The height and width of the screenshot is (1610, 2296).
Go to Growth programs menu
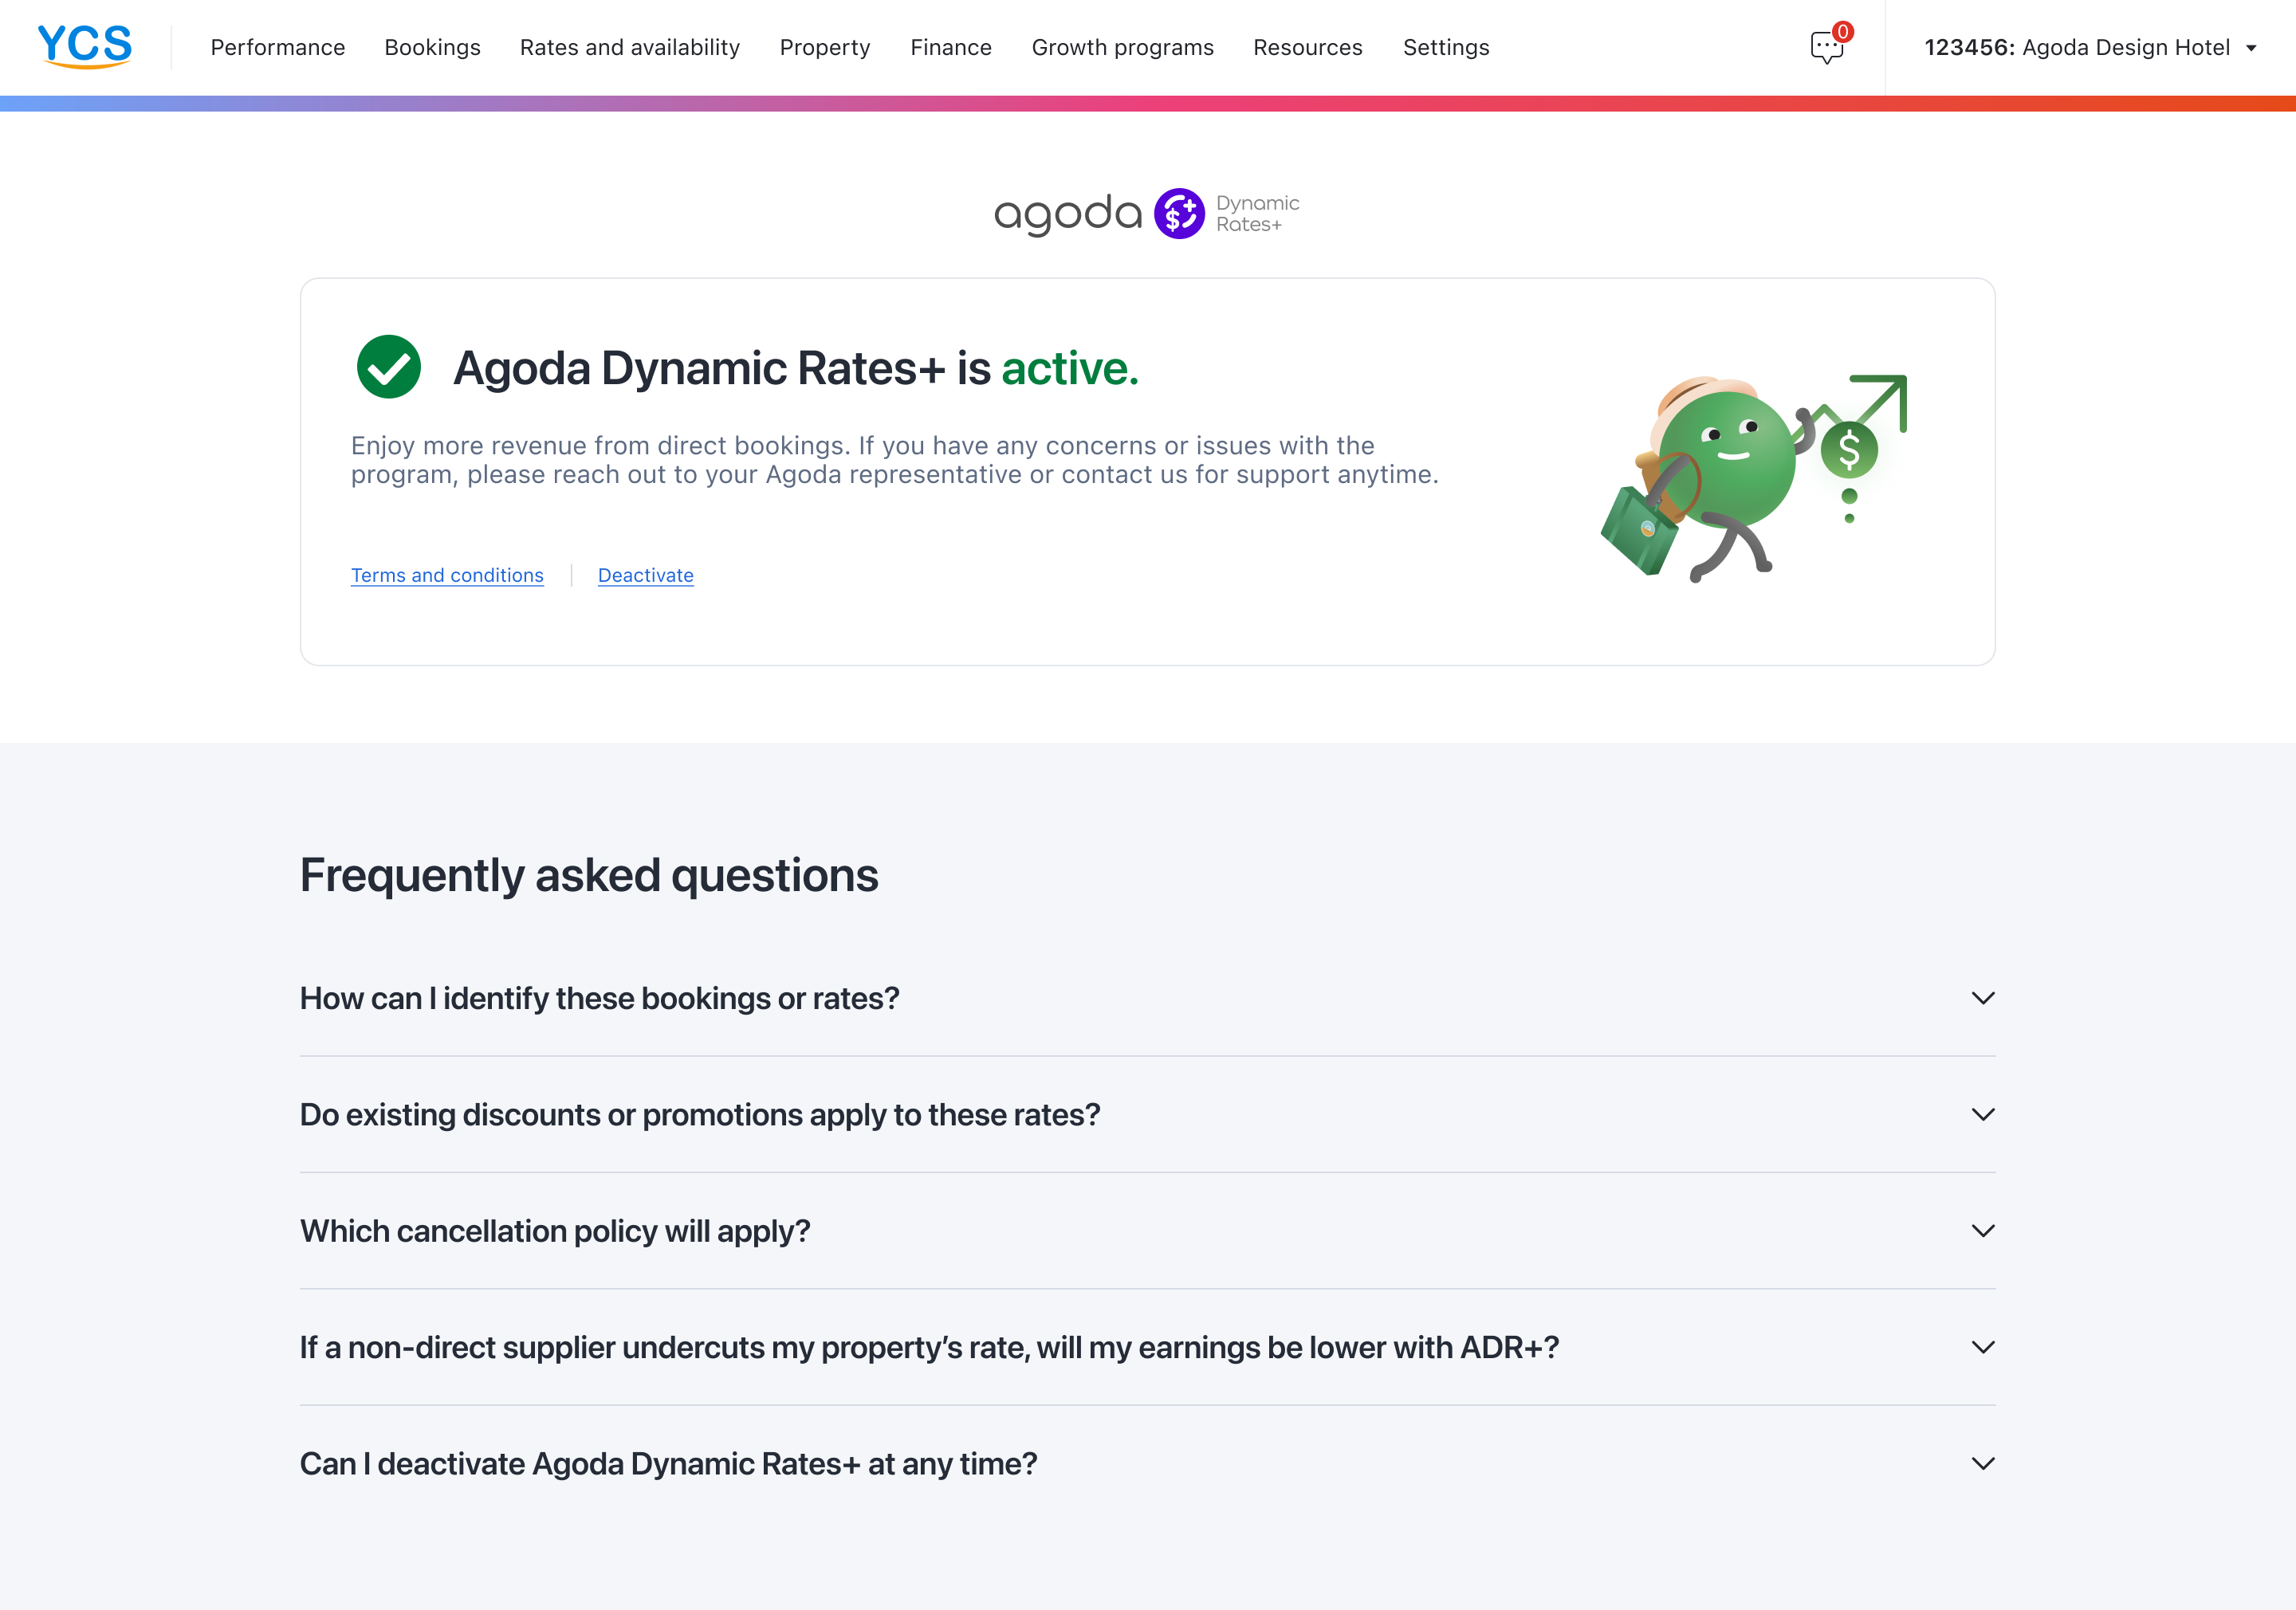(1122, 48)
